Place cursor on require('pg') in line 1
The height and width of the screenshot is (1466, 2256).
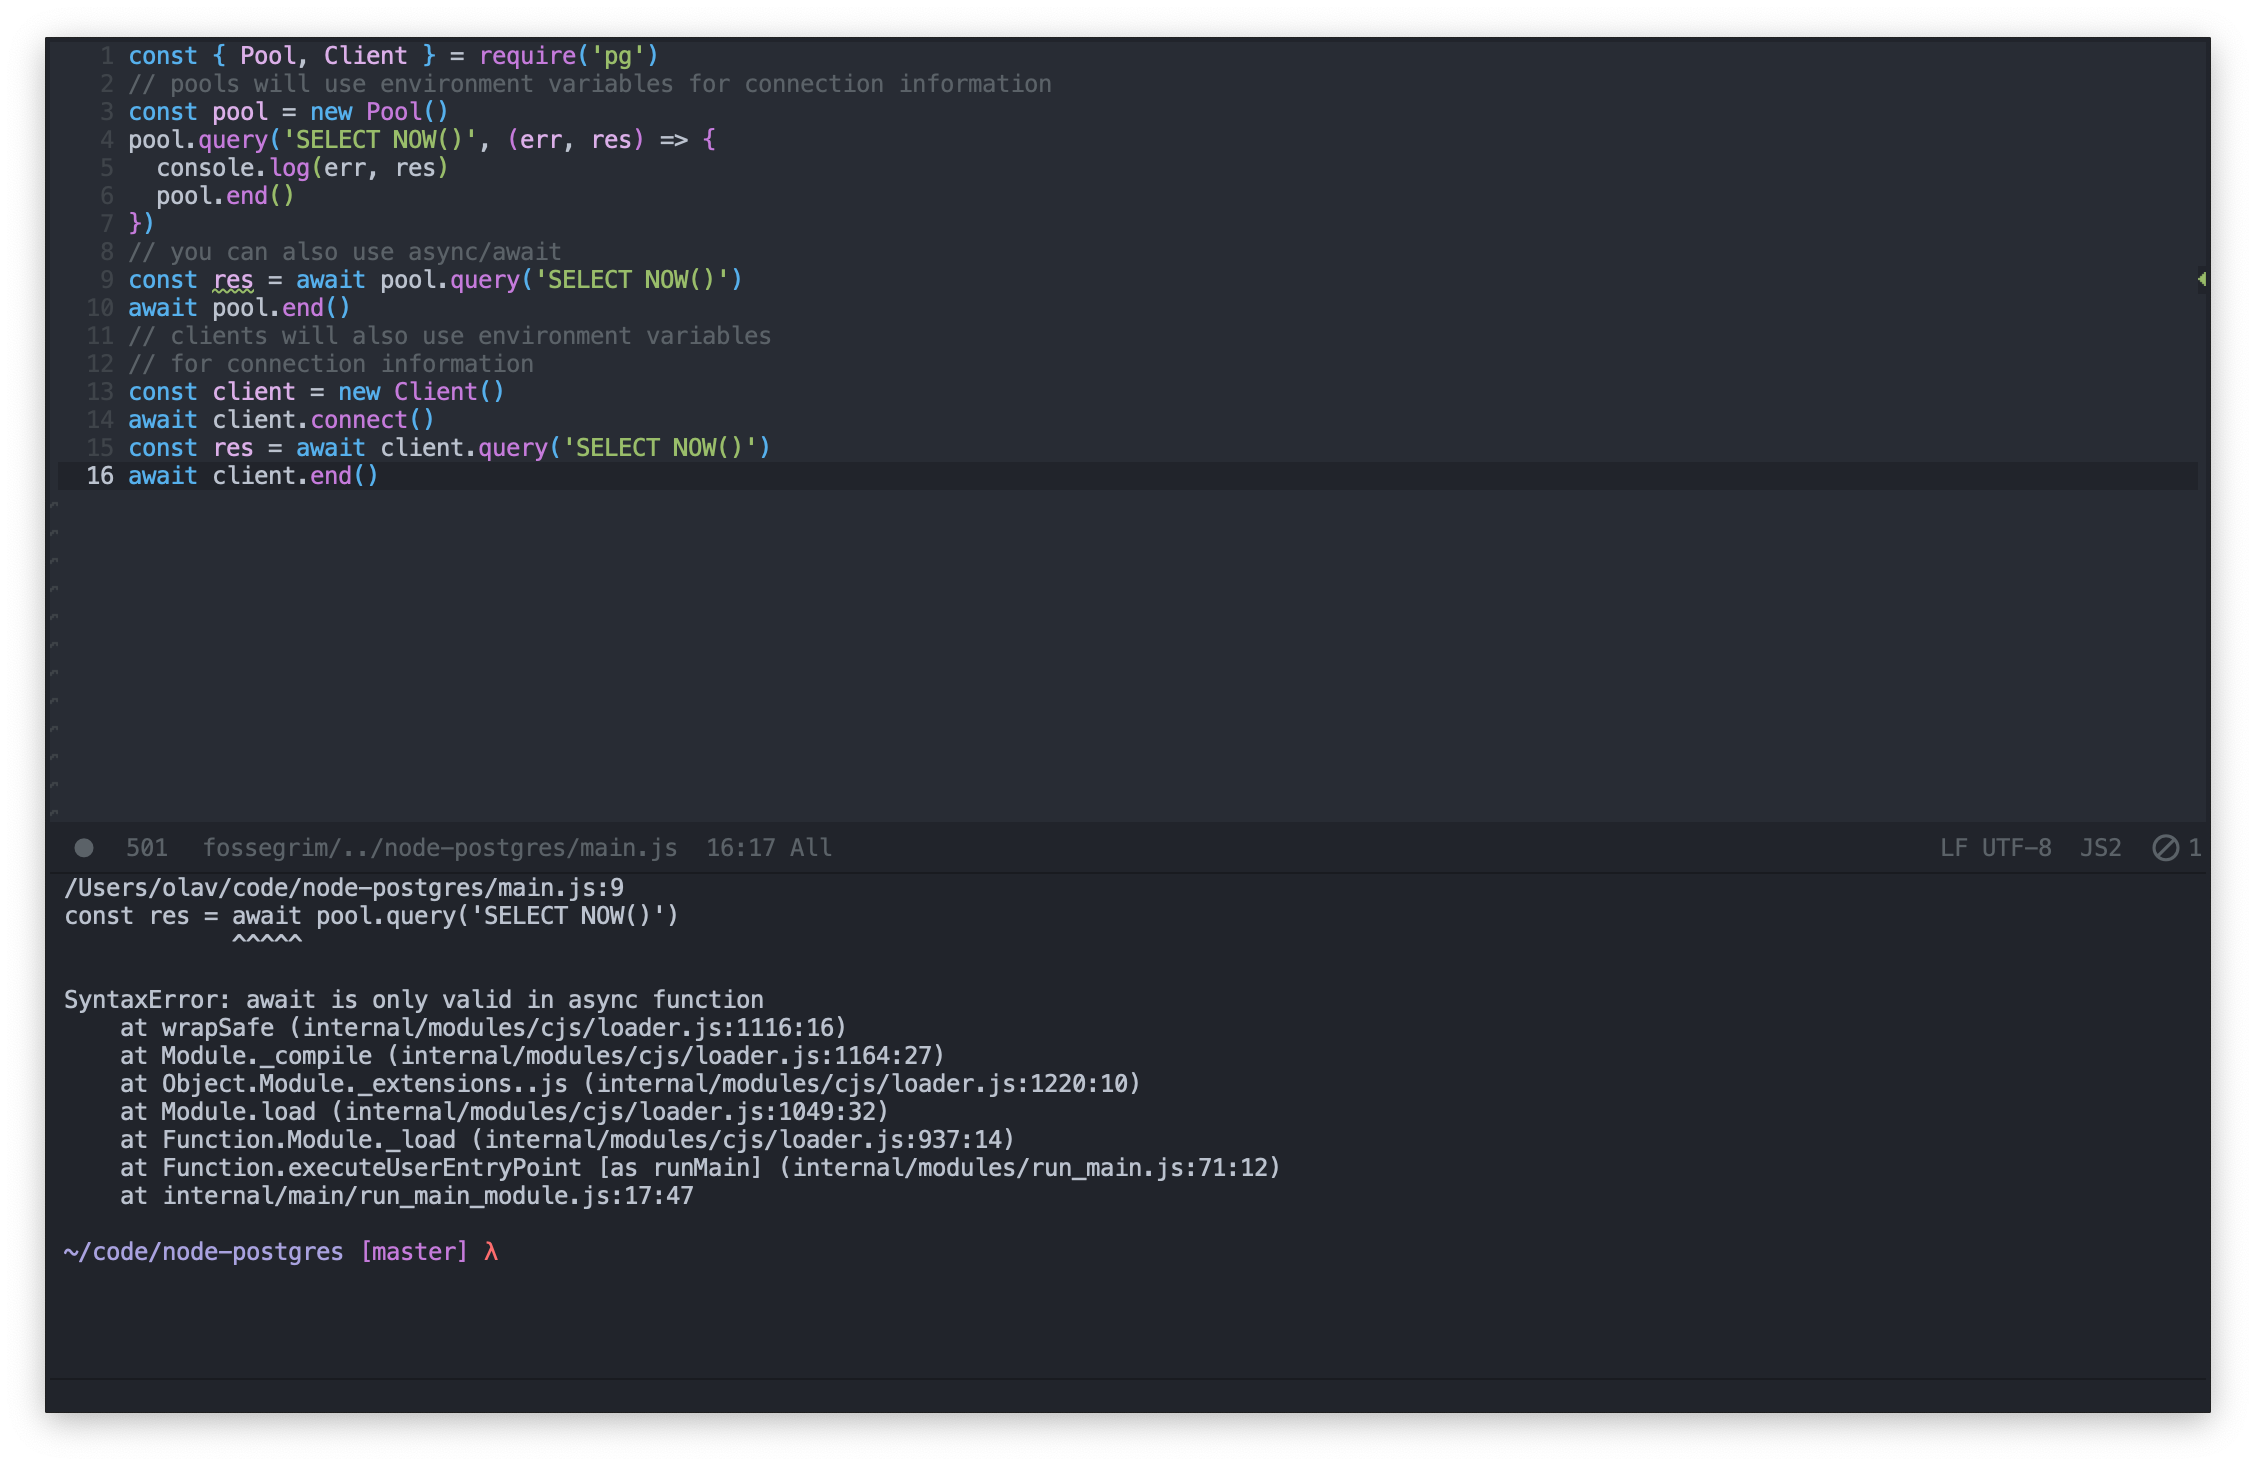pos(568,56)
